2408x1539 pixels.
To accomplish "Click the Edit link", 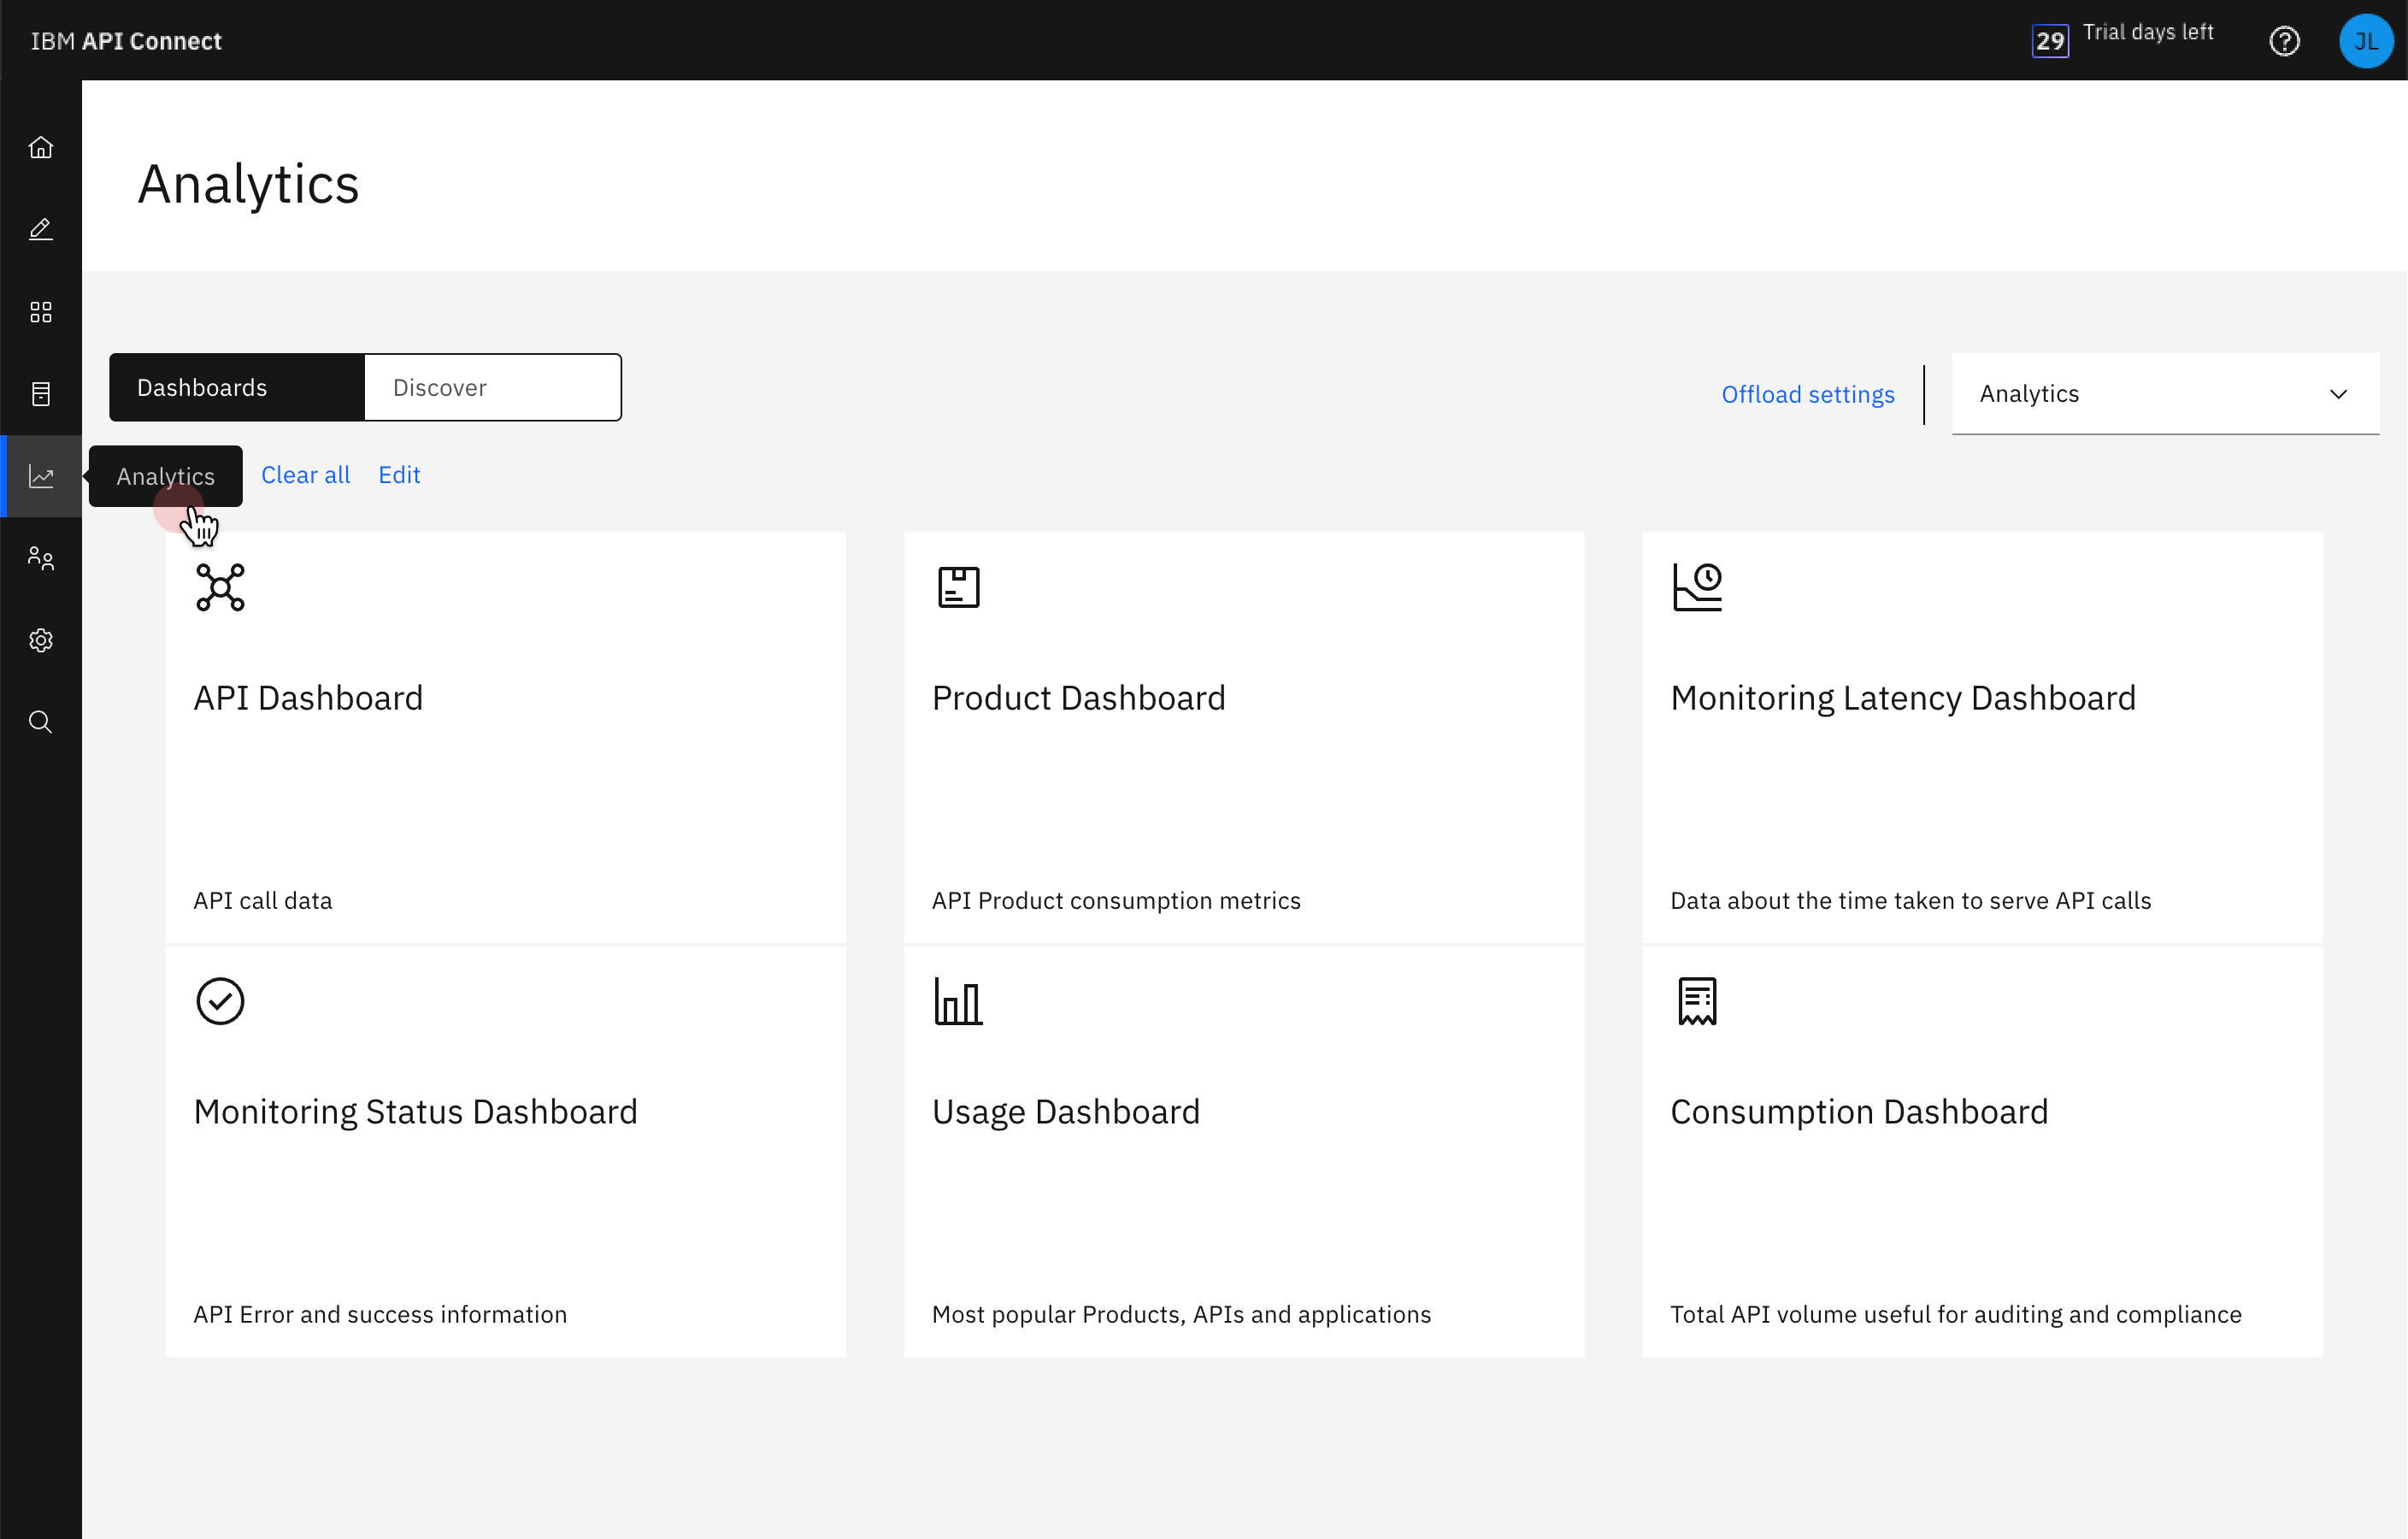I will click(x=399, y=475).
